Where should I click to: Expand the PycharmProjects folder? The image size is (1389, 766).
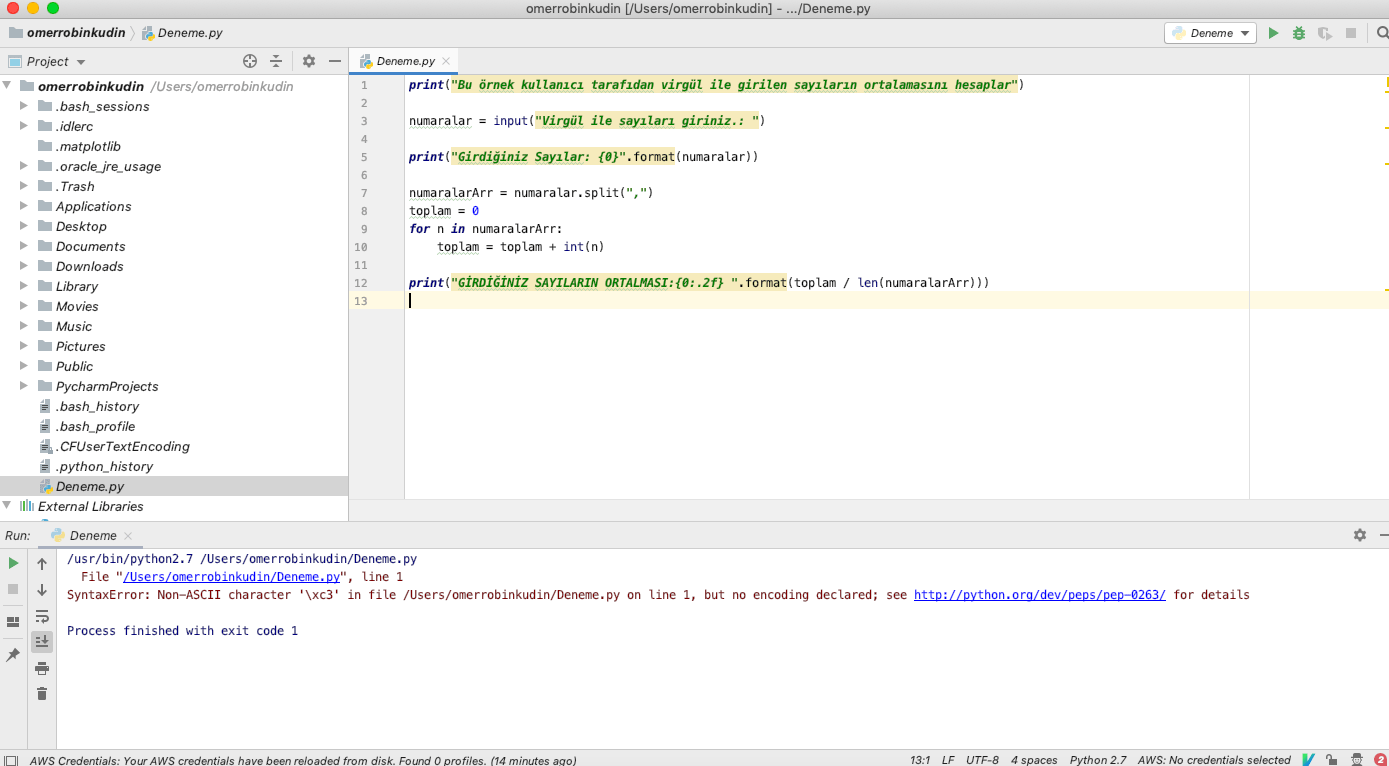click(x=24, y=386)
